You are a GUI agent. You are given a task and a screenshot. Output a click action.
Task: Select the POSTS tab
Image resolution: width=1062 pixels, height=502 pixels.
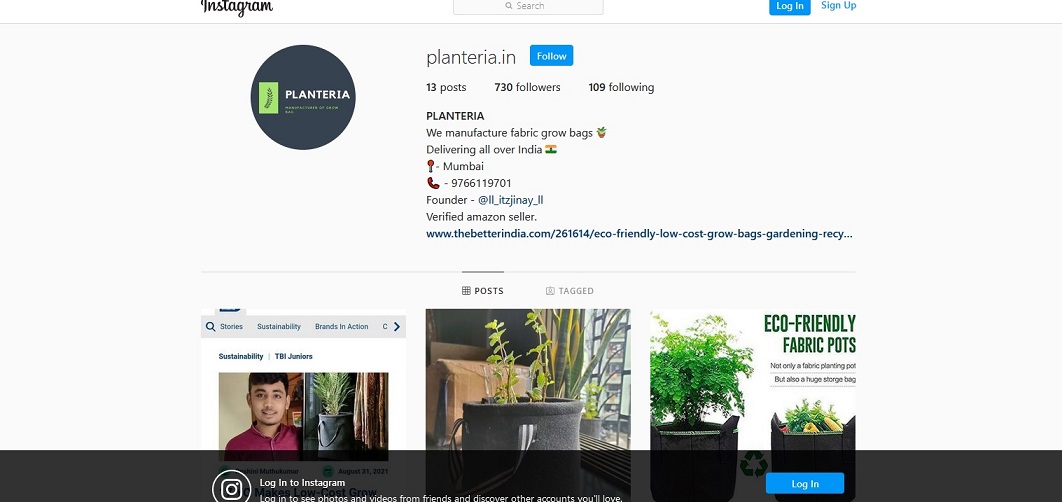coord(483,291)
